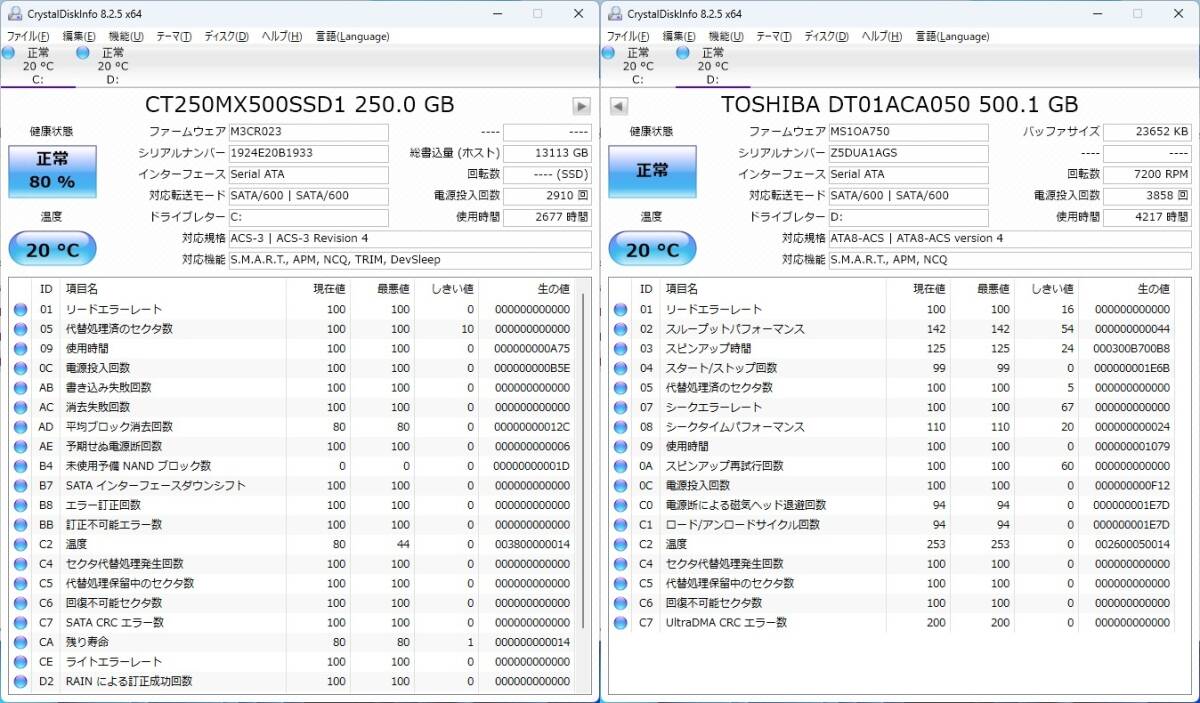Image resolution: width=1200 pixels, height=703 pixels.
Task: Click the power-on count field 2910 回
Action: (x=547, y=196)
